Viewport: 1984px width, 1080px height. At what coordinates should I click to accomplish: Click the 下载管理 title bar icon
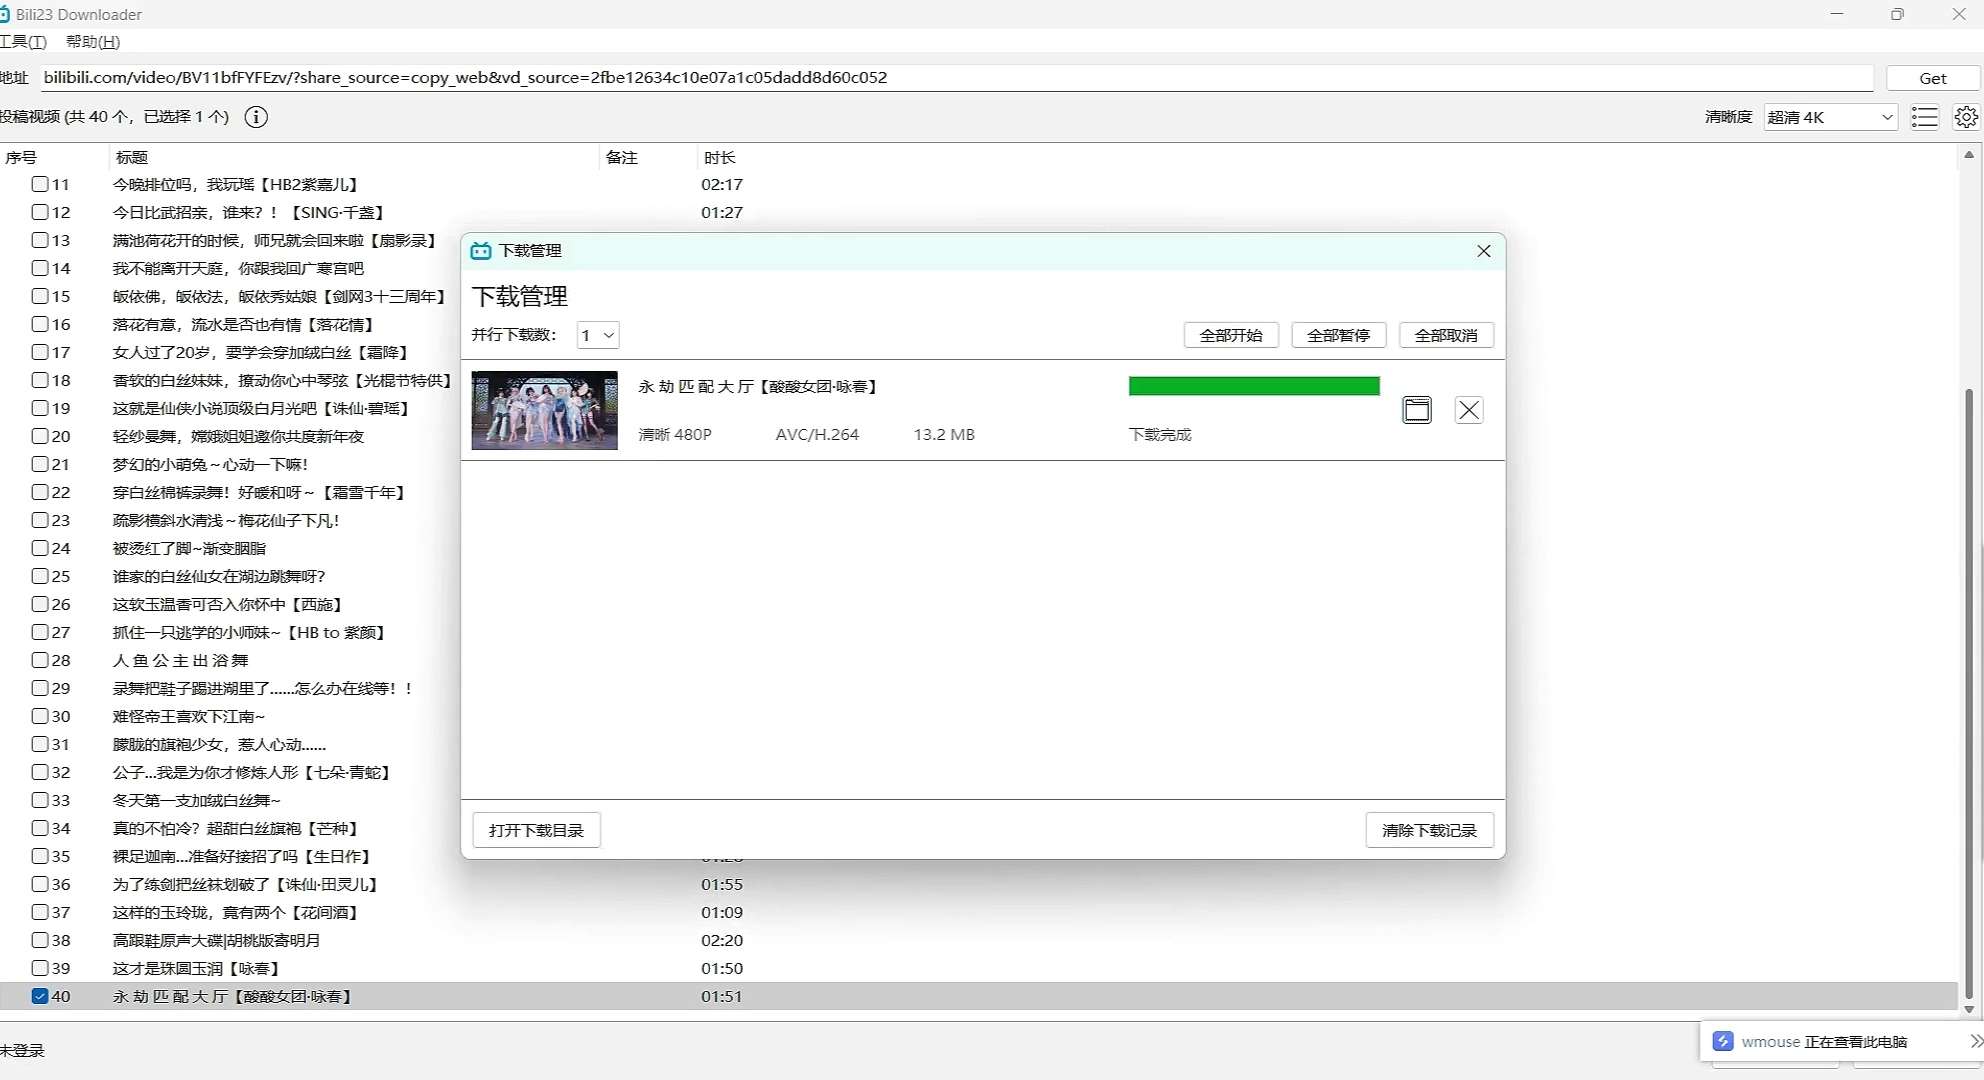point(481,251)
